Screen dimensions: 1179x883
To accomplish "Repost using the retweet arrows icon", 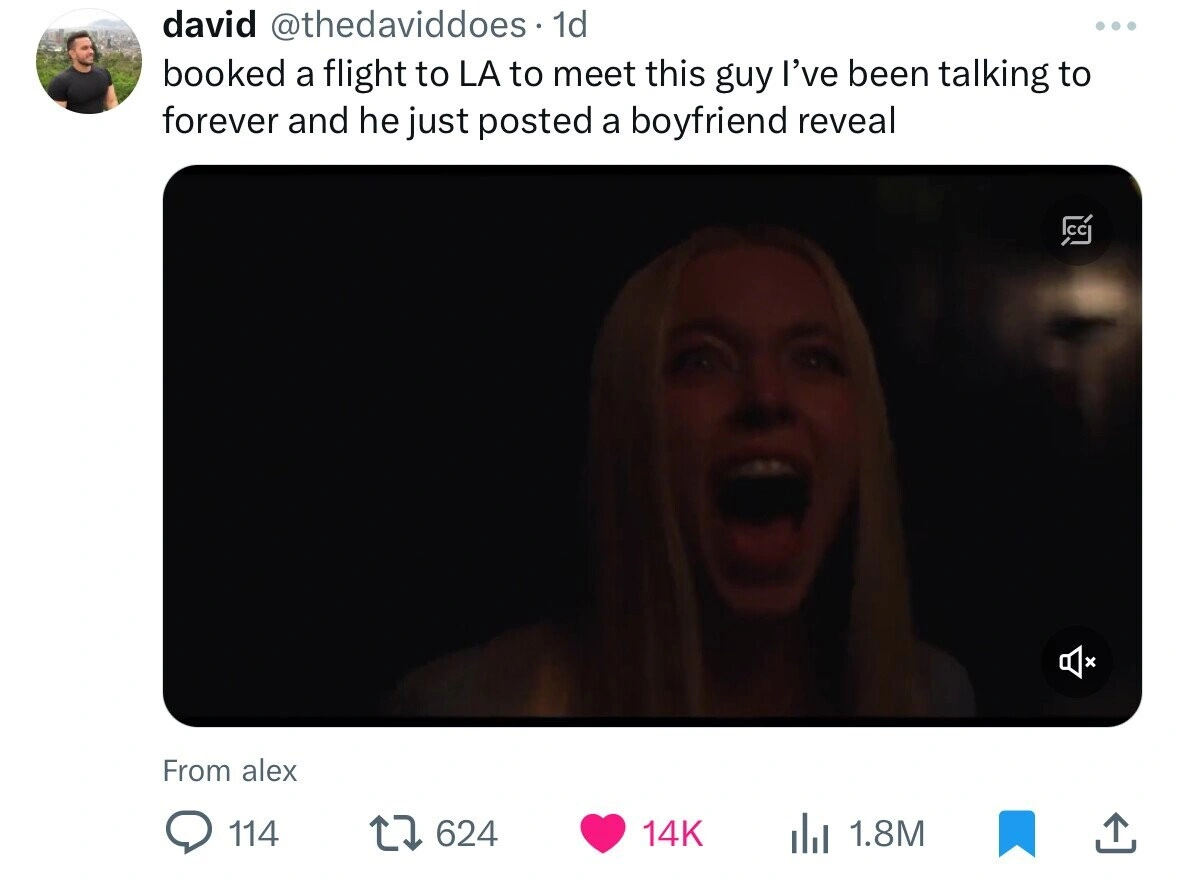I will [x=394, y=833].
